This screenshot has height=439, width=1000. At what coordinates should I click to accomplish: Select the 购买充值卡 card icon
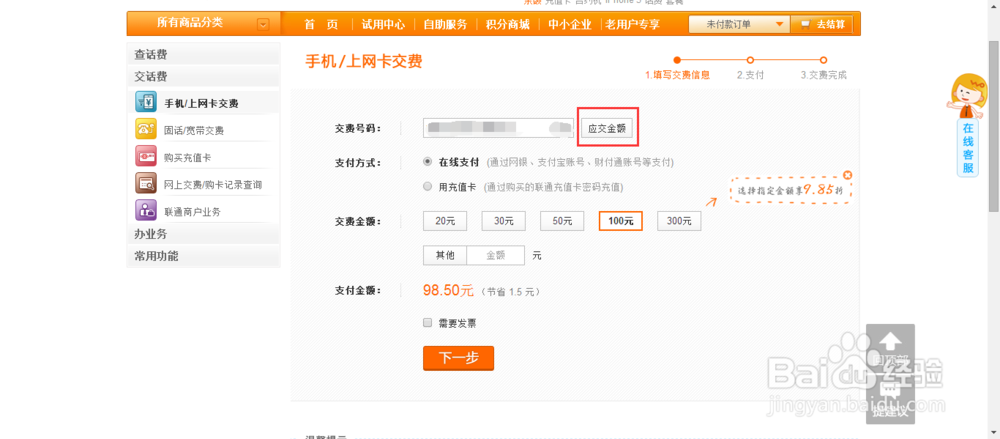145,156
